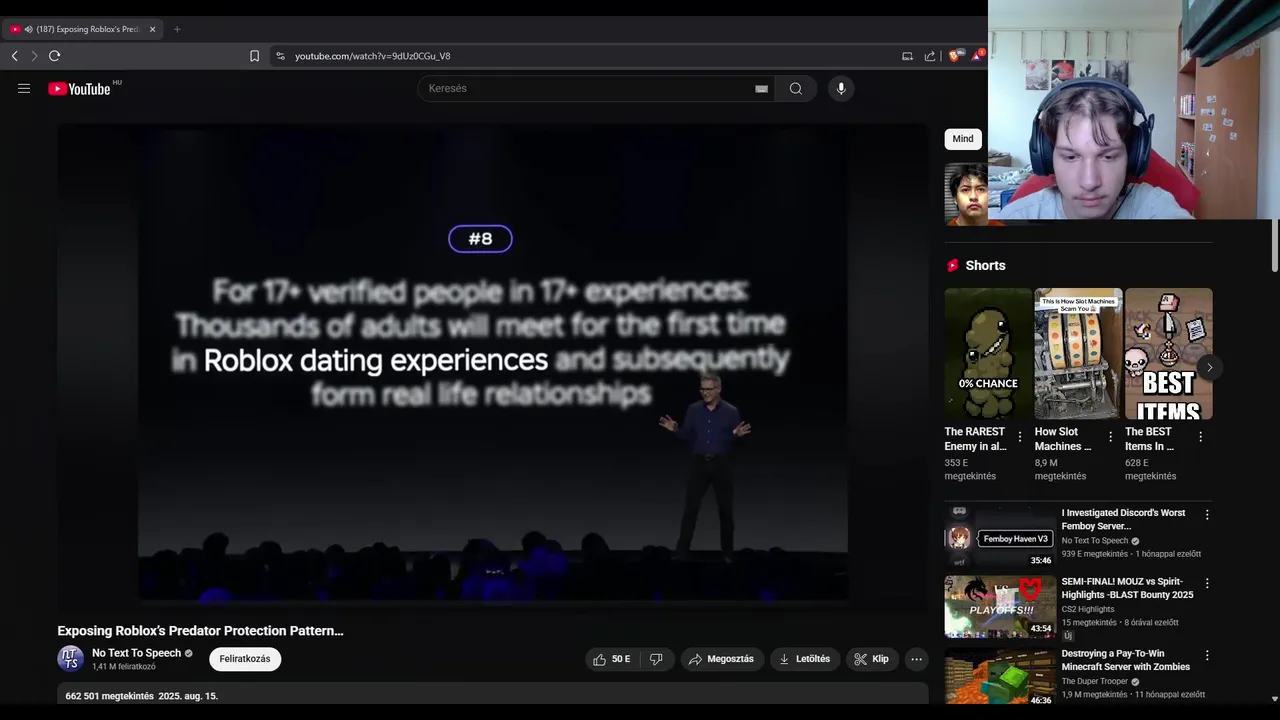Open The Duper Trooper channel name
This screenshot has height=720, width=1280.
pyautogui.click(x=1095, y=682)
